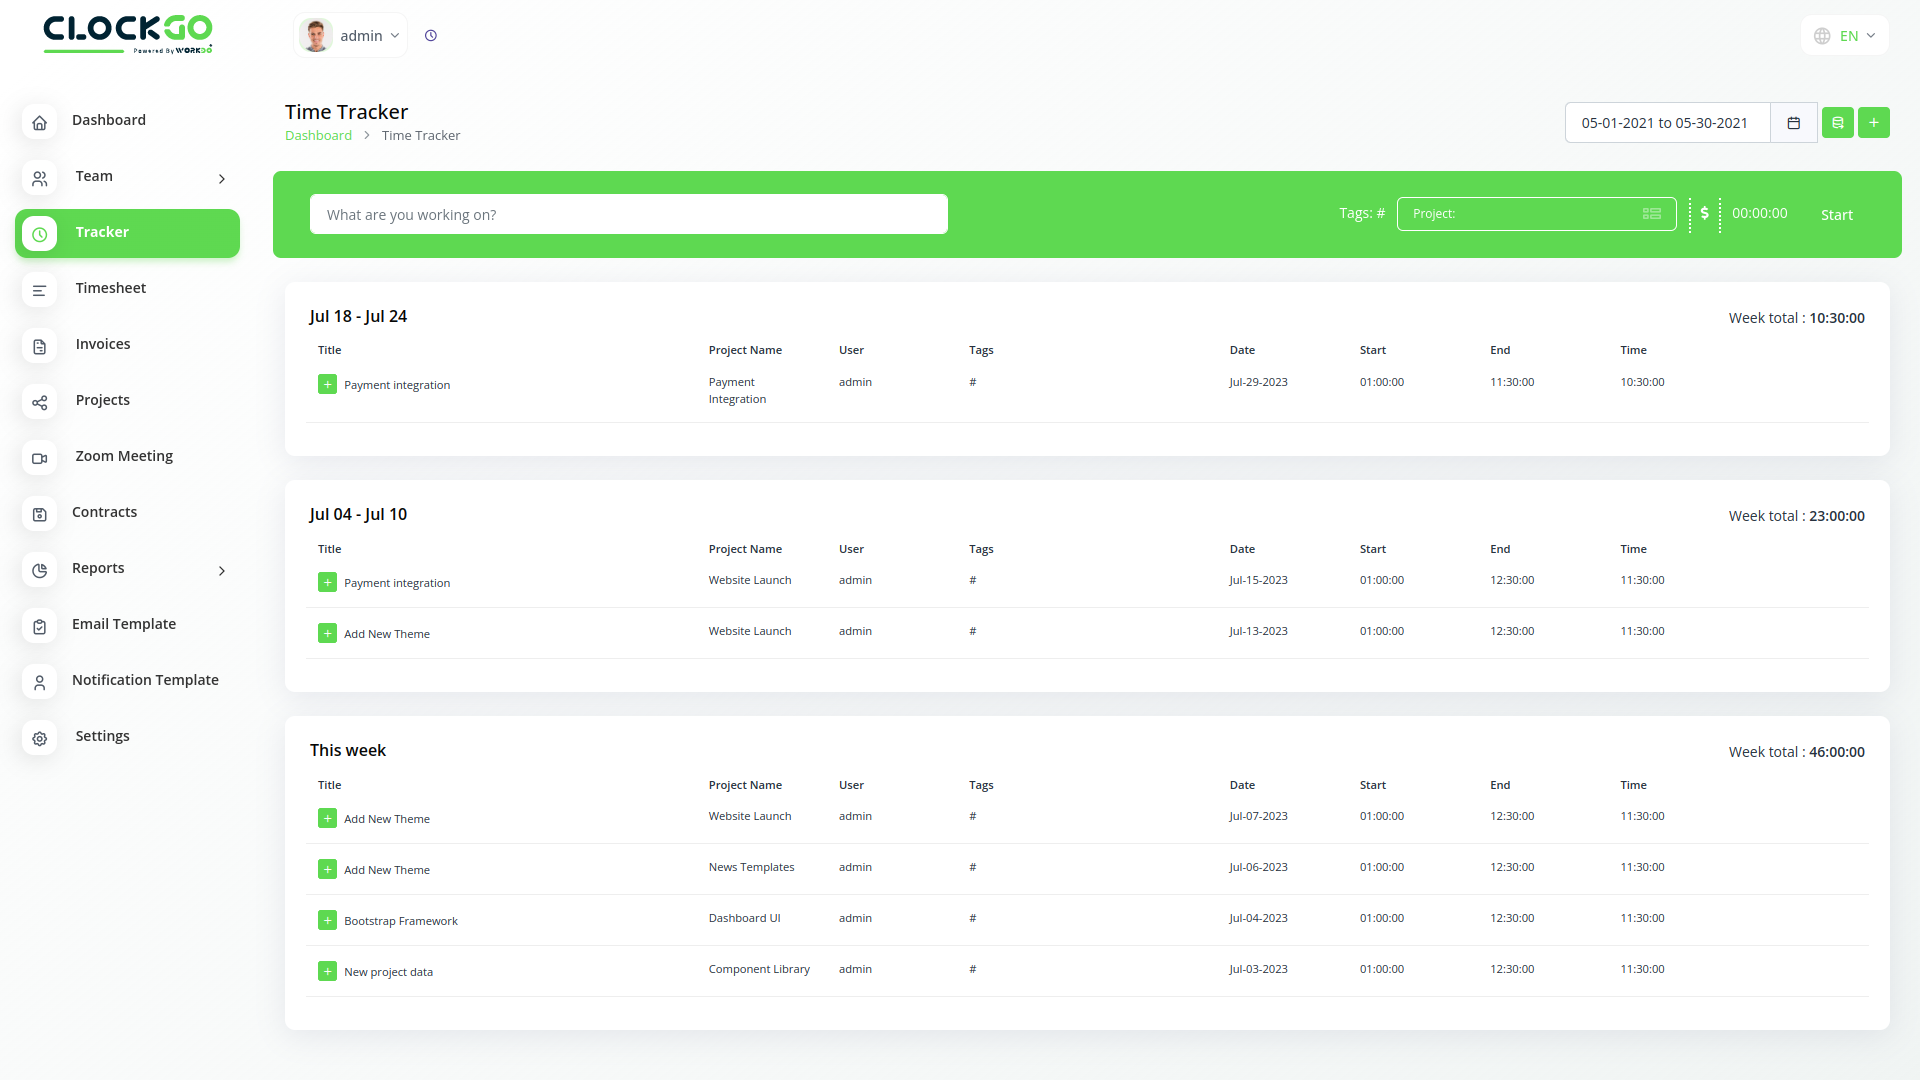Open Zoom Meeting from sidebar

point(124,456)
